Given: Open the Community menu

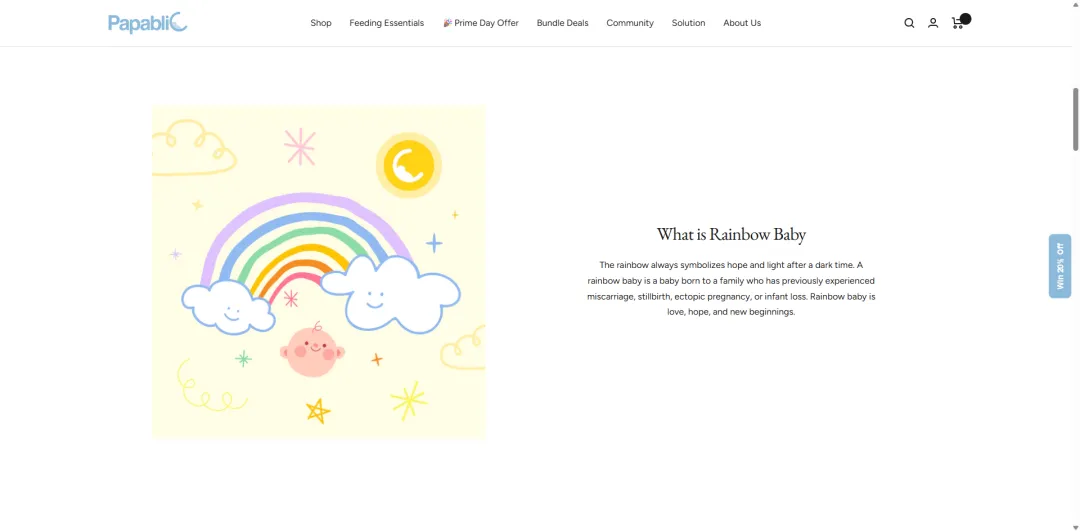Looking at the screenshot, I should pos(630,23).
